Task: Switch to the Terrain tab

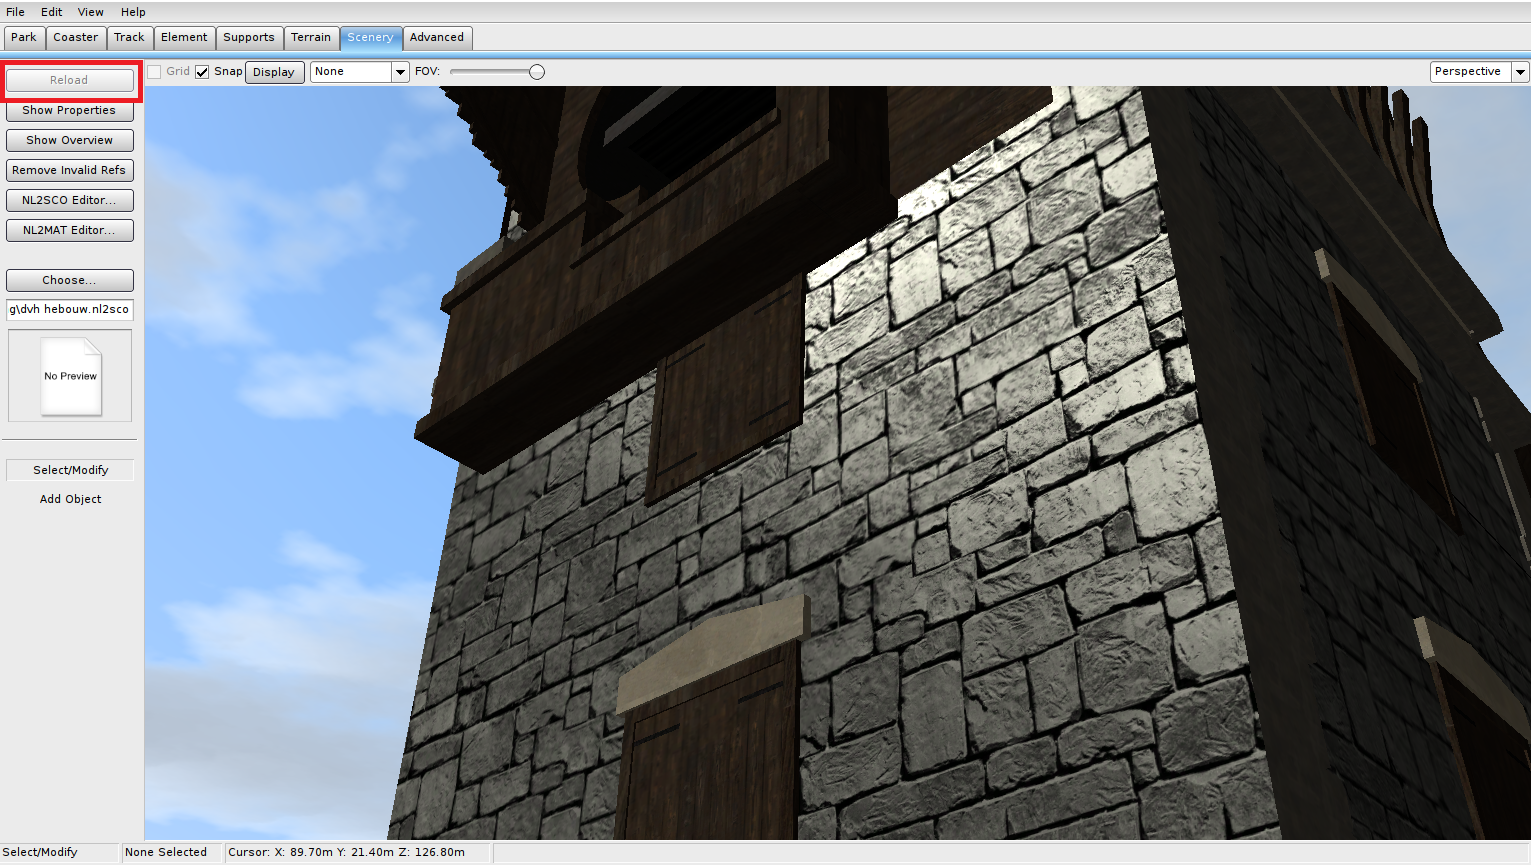Action: (311, 38)
